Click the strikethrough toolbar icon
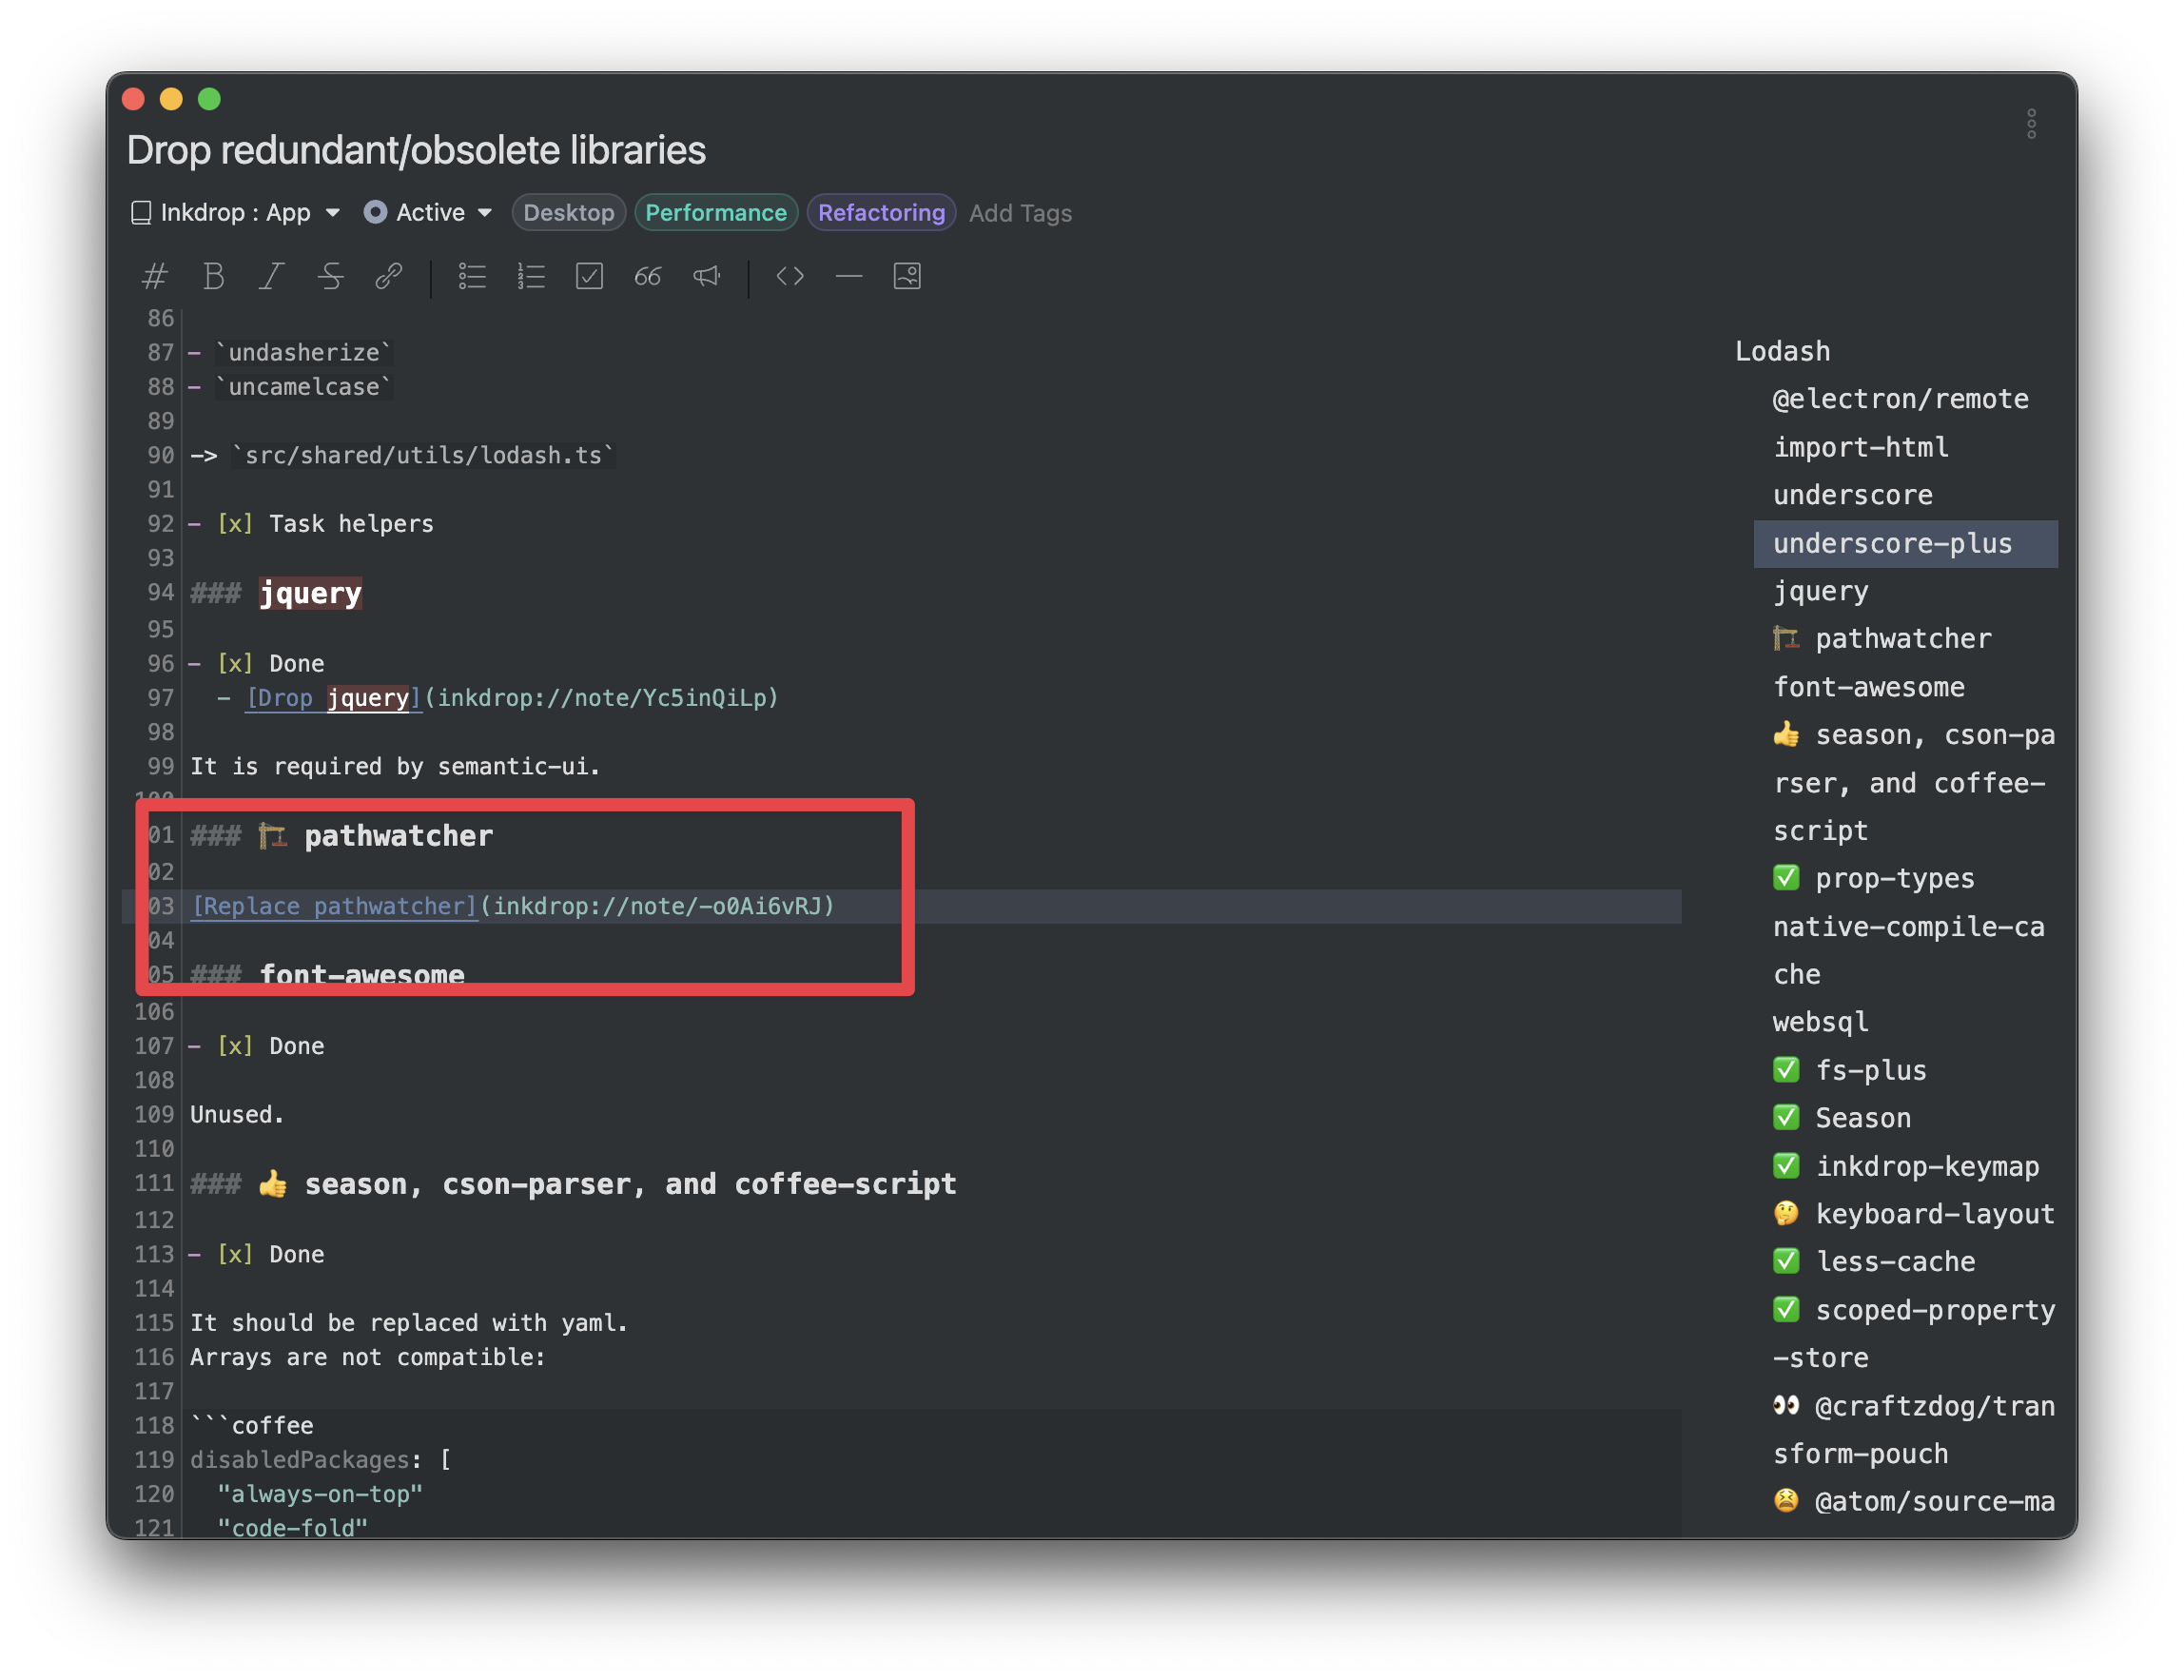2184x1680 pixels. [330, 276]
